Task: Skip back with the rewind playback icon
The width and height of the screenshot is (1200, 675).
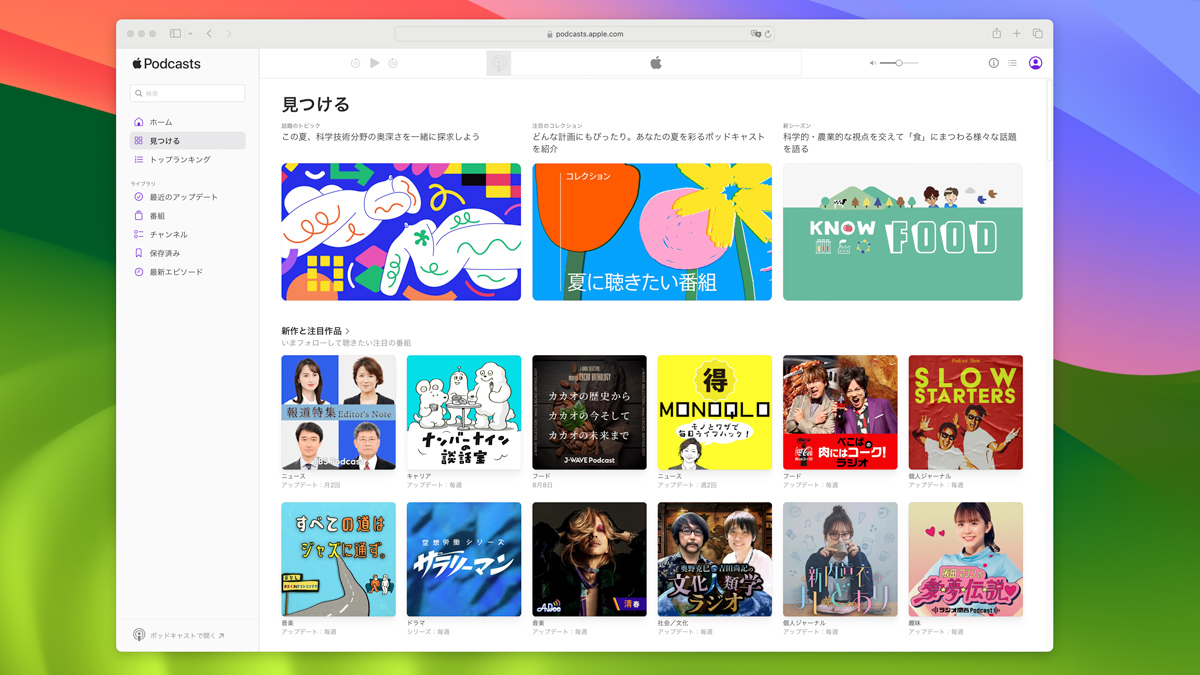Action: click(355, 63)
